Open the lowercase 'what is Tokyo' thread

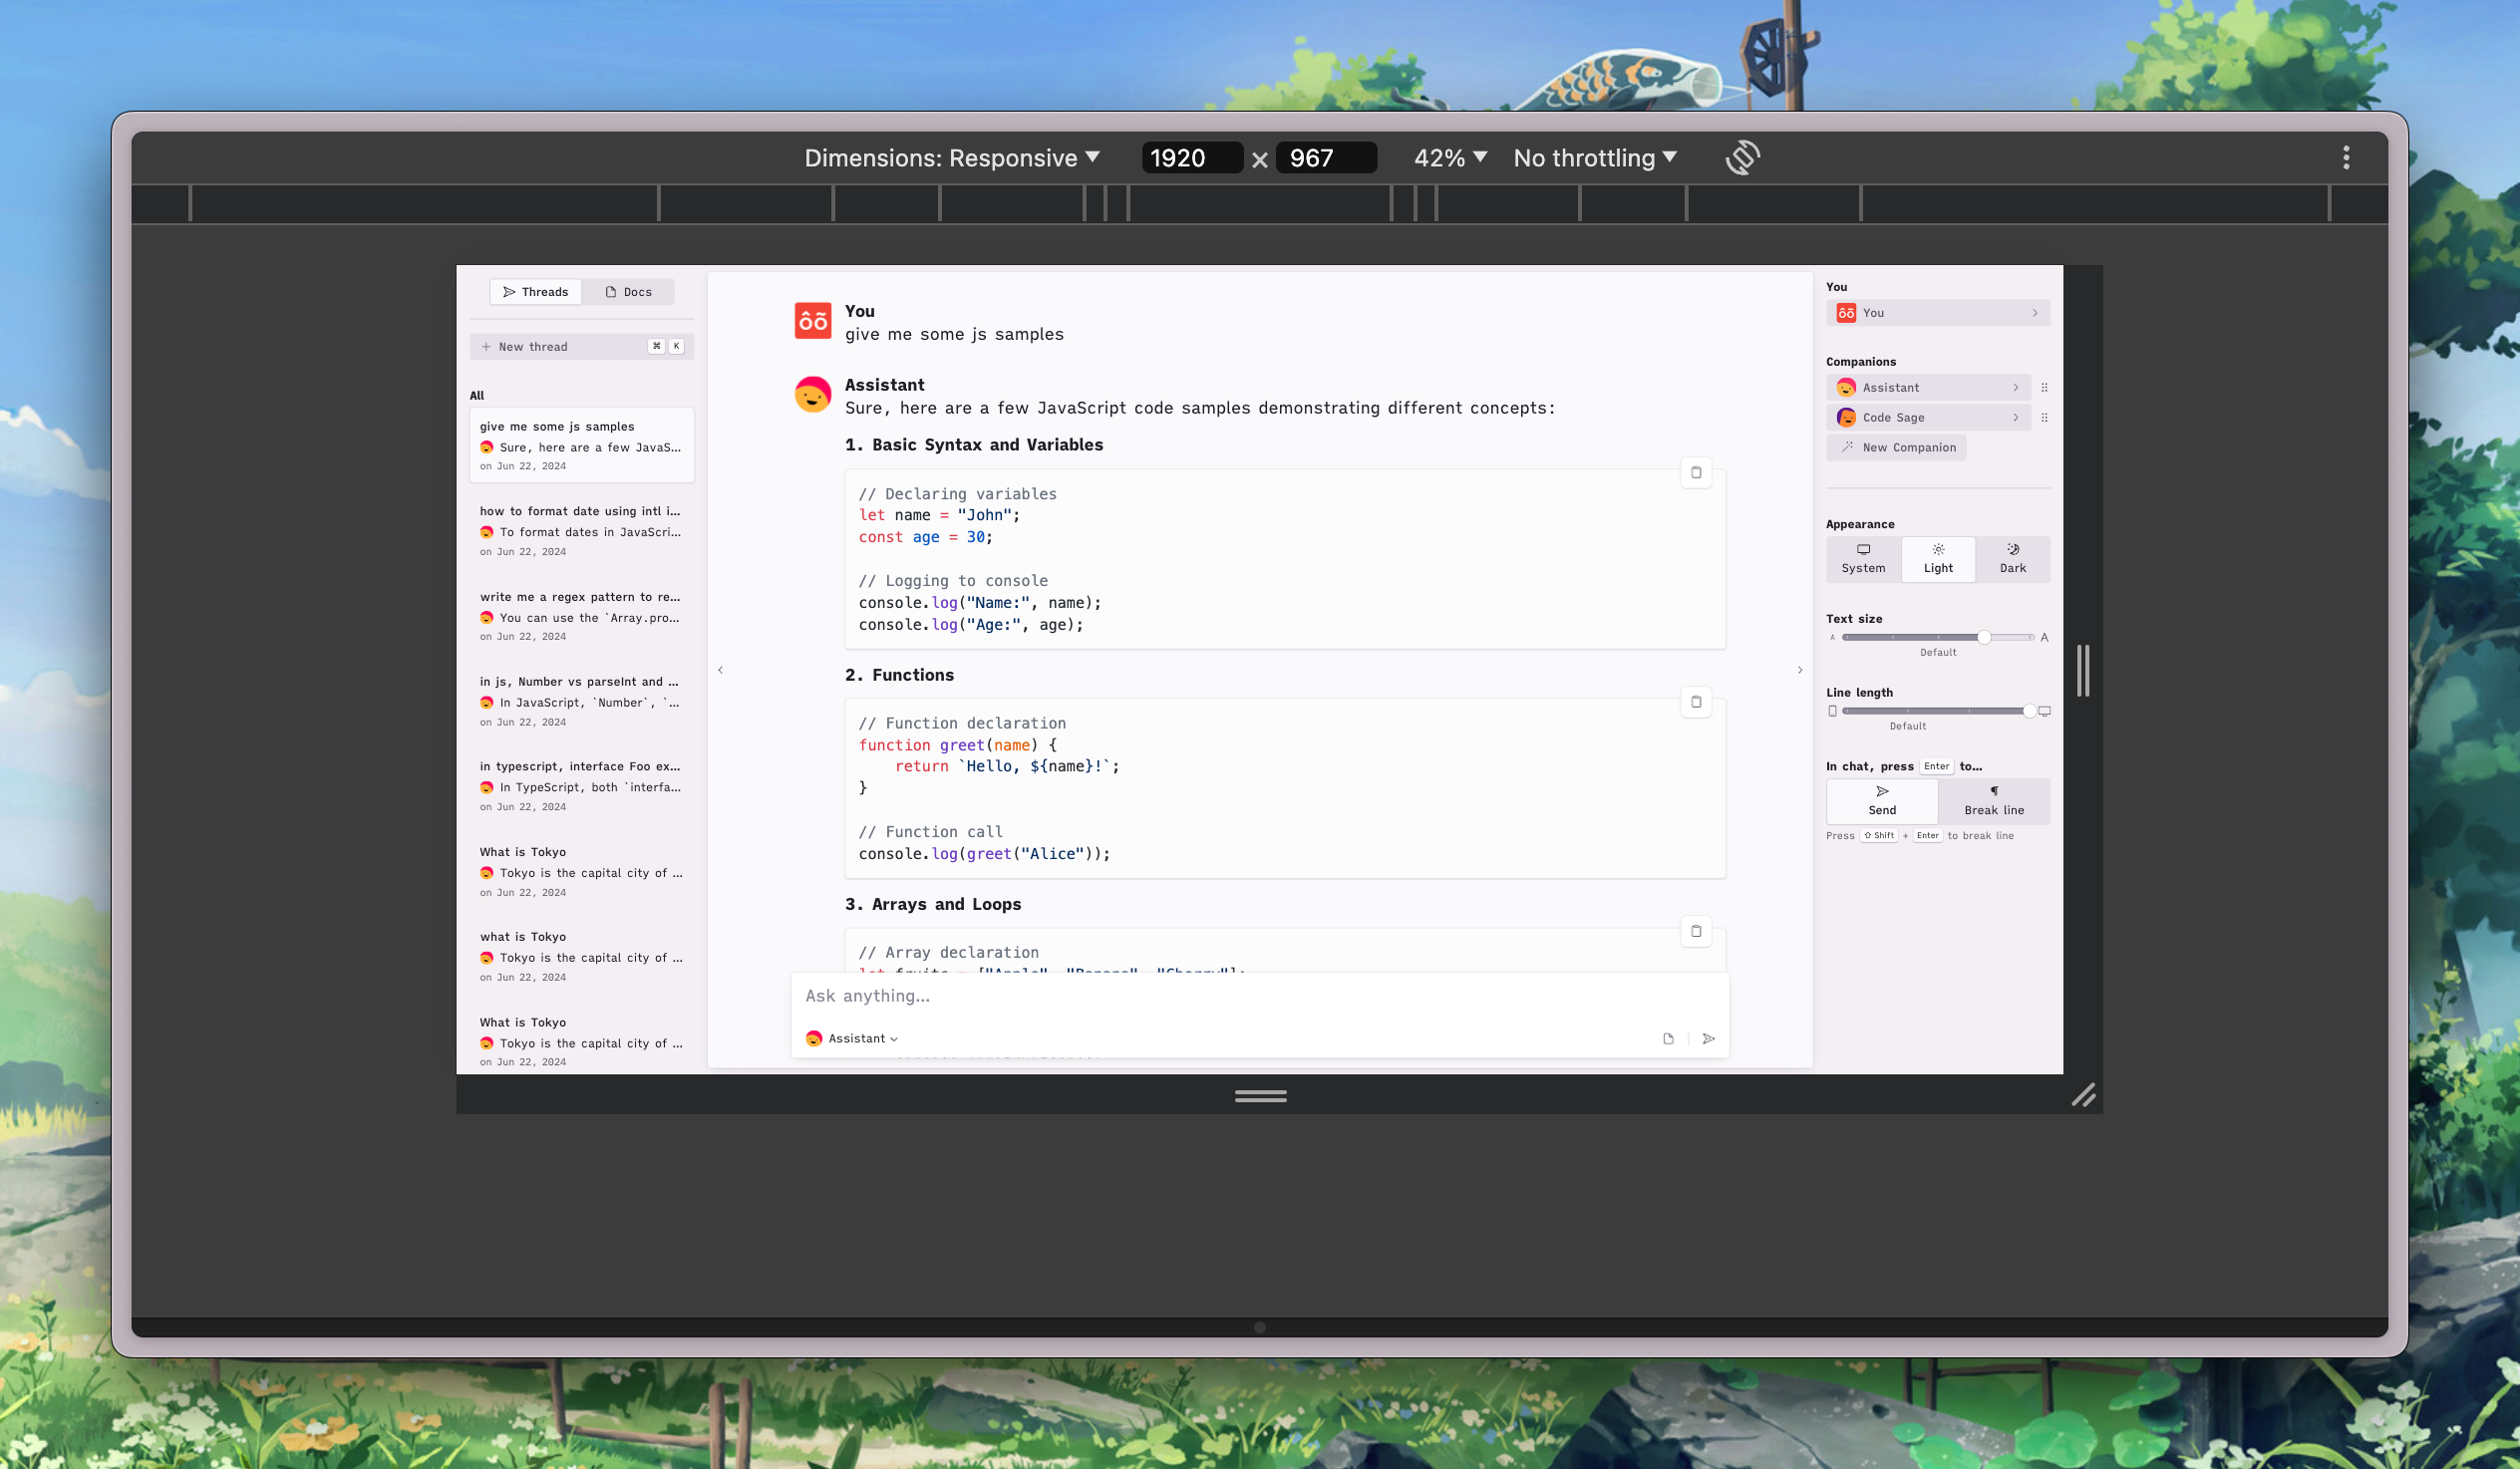click(x=581, y=956)
